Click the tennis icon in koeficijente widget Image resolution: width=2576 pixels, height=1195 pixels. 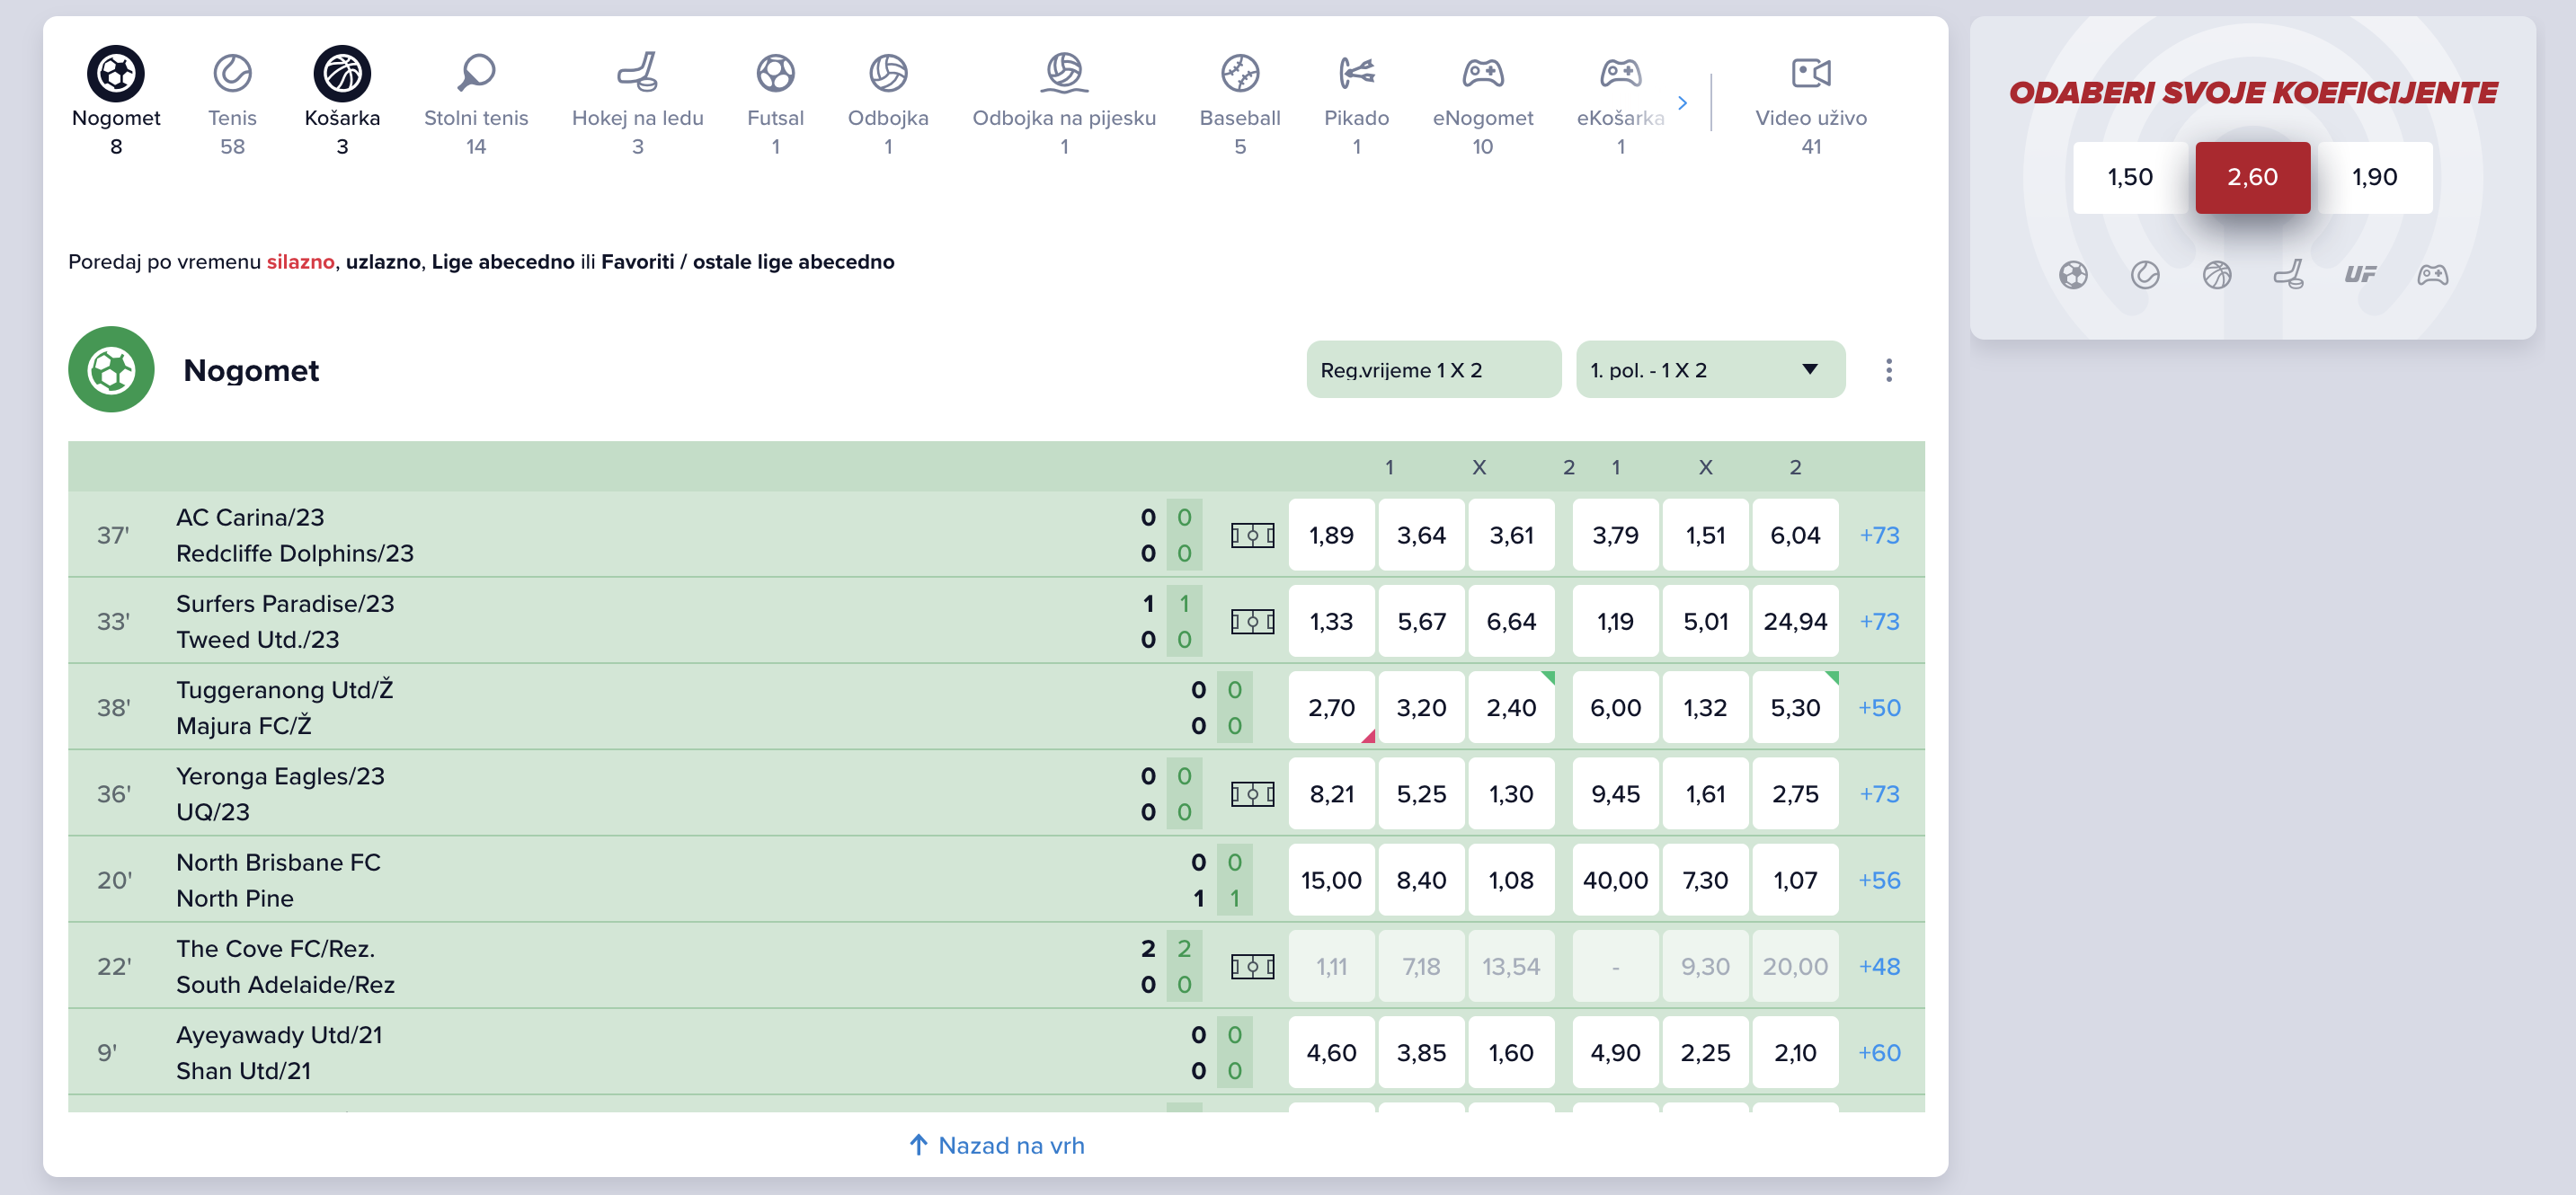[x=2145, y=275]
